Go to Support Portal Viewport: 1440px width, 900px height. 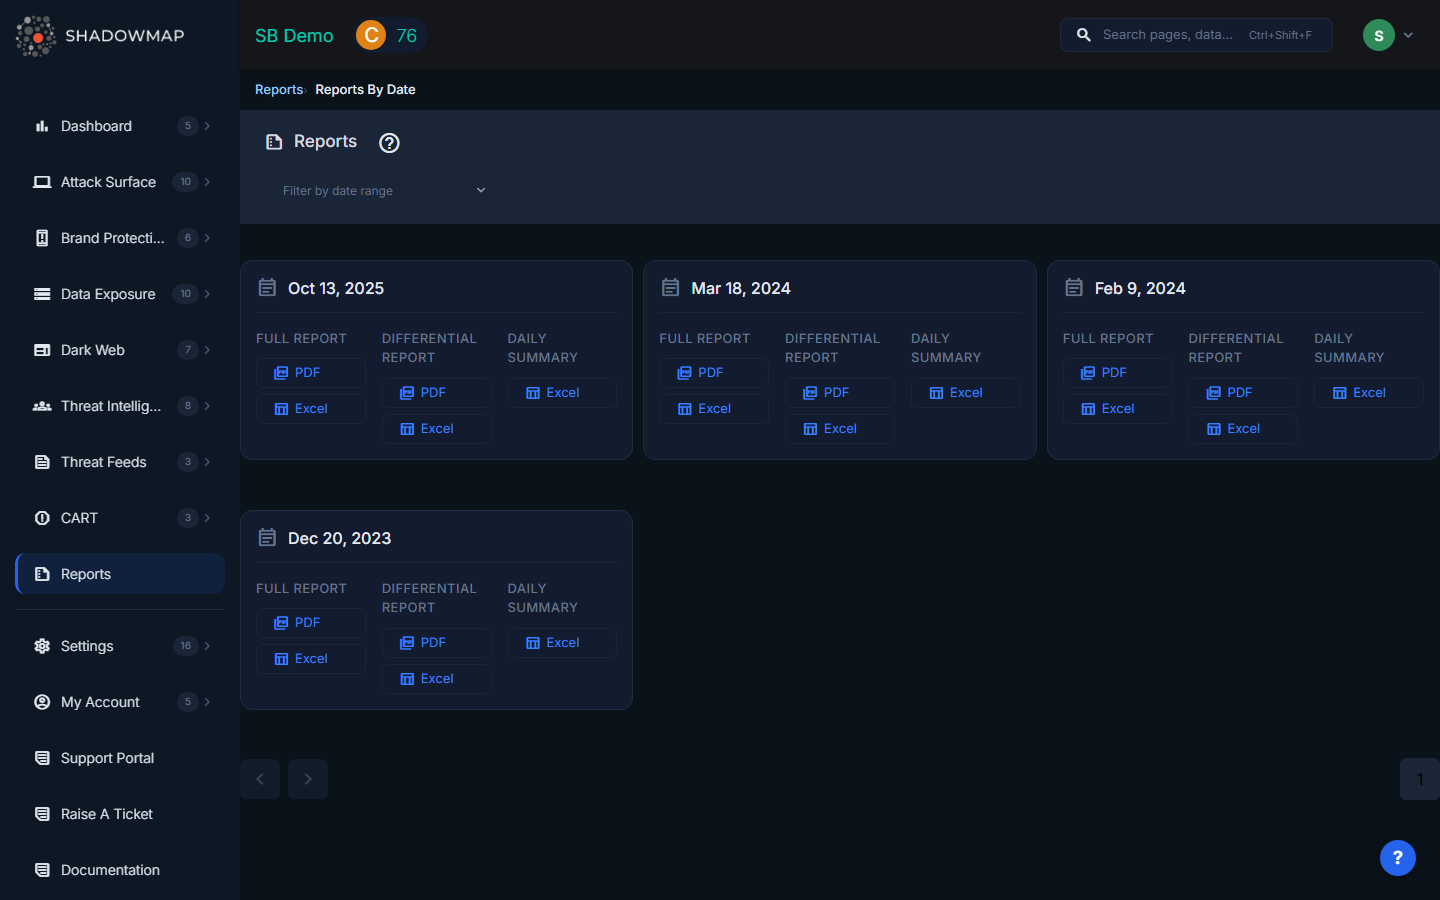107,758
